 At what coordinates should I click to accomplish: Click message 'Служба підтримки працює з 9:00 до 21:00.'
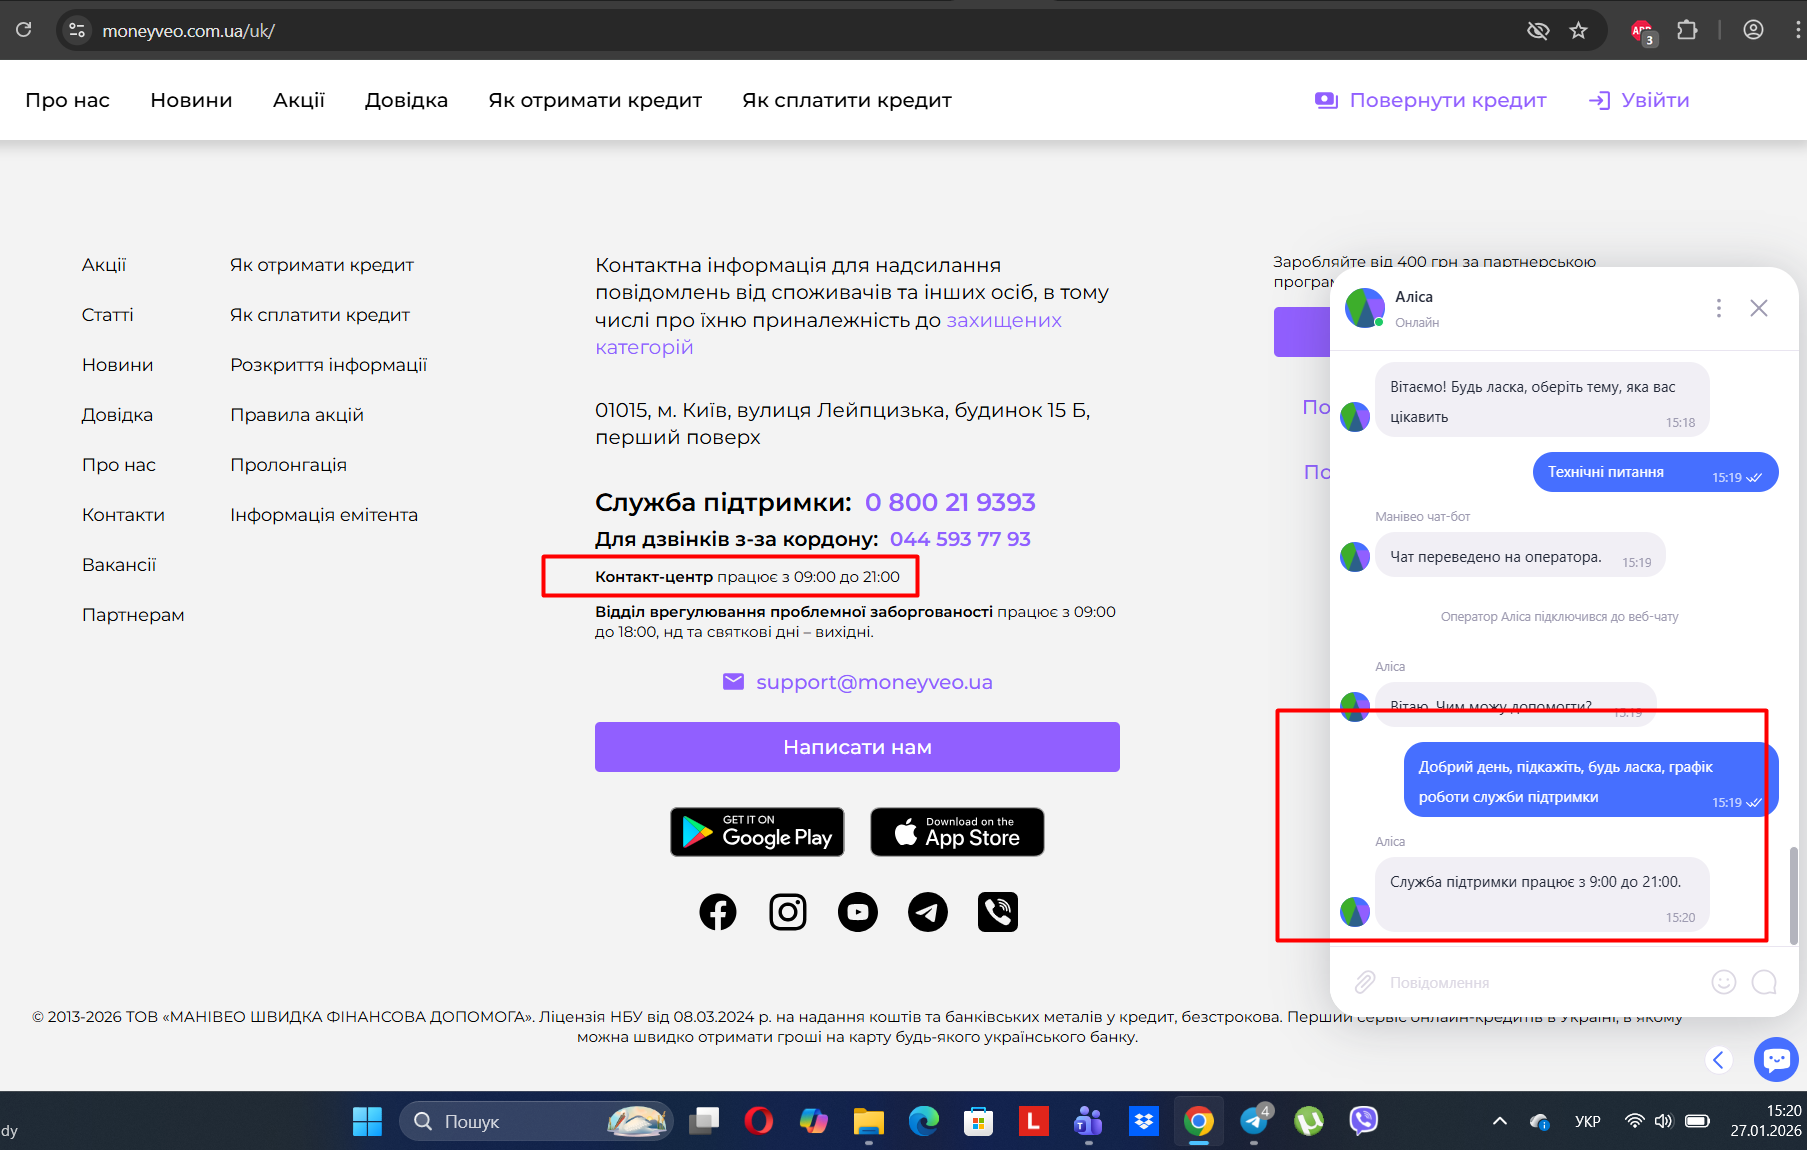pos(1542,894)
